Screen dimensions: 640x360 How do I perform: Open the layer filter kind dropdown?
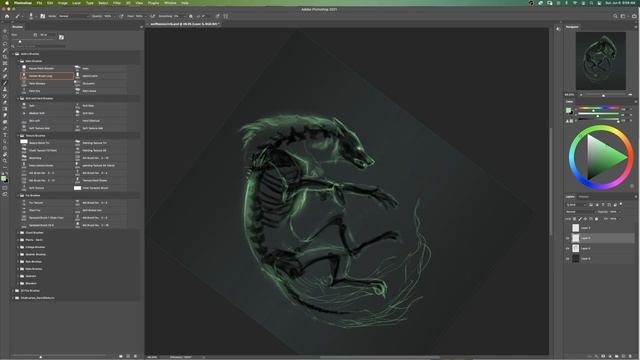(576, 204)
